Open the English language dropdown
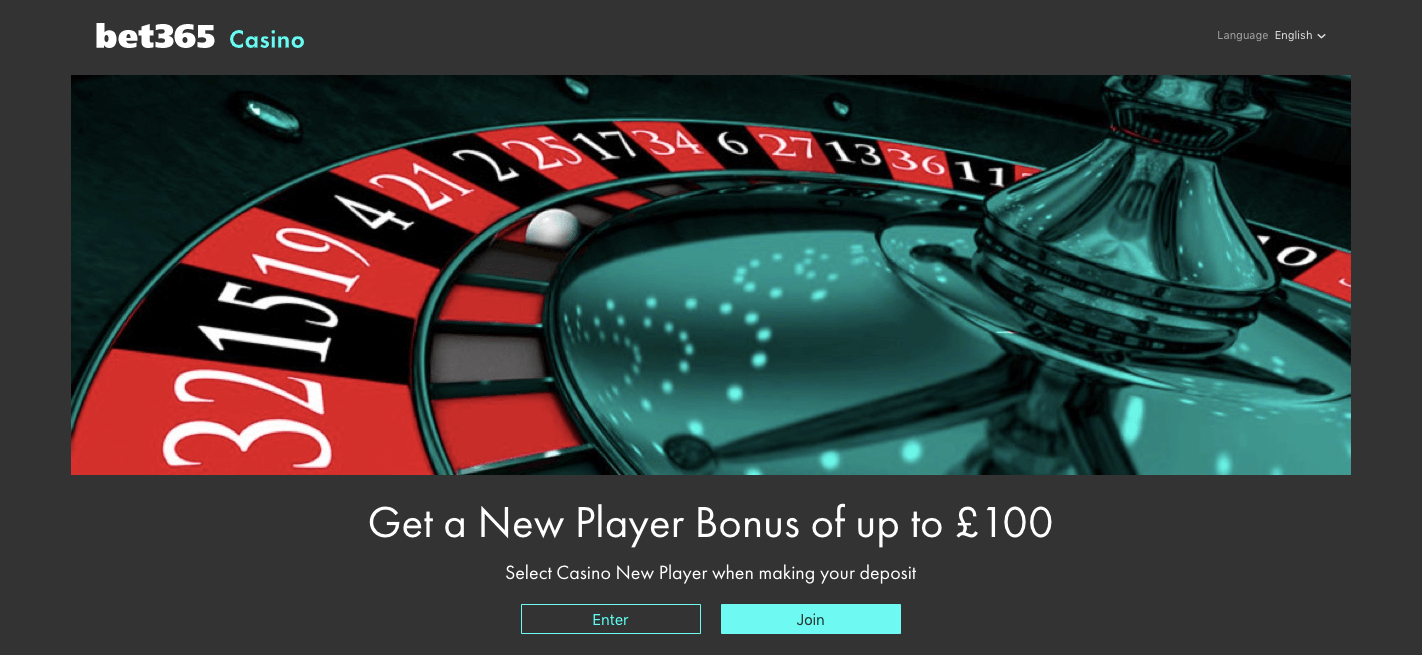 point(1300,35)
